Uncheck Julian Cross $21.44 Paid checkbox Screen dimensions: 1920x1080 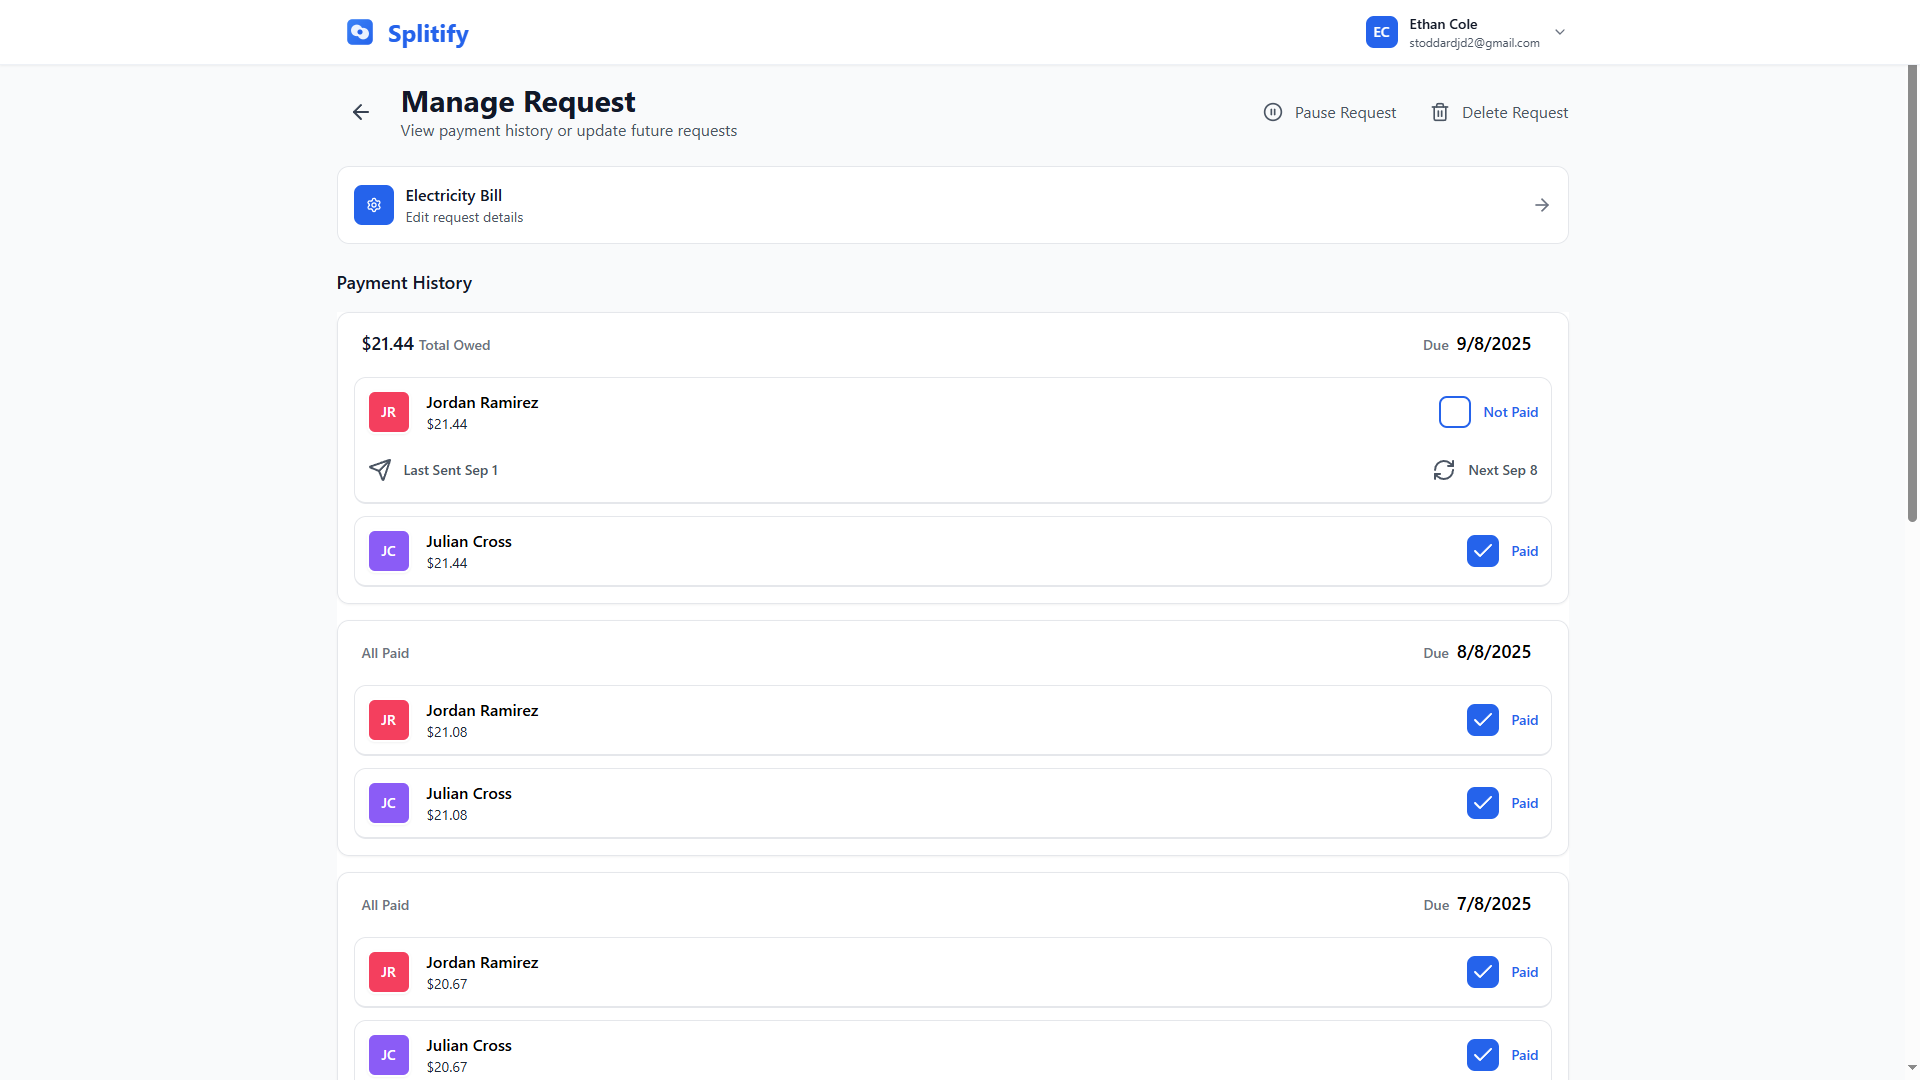point(1482,551)
